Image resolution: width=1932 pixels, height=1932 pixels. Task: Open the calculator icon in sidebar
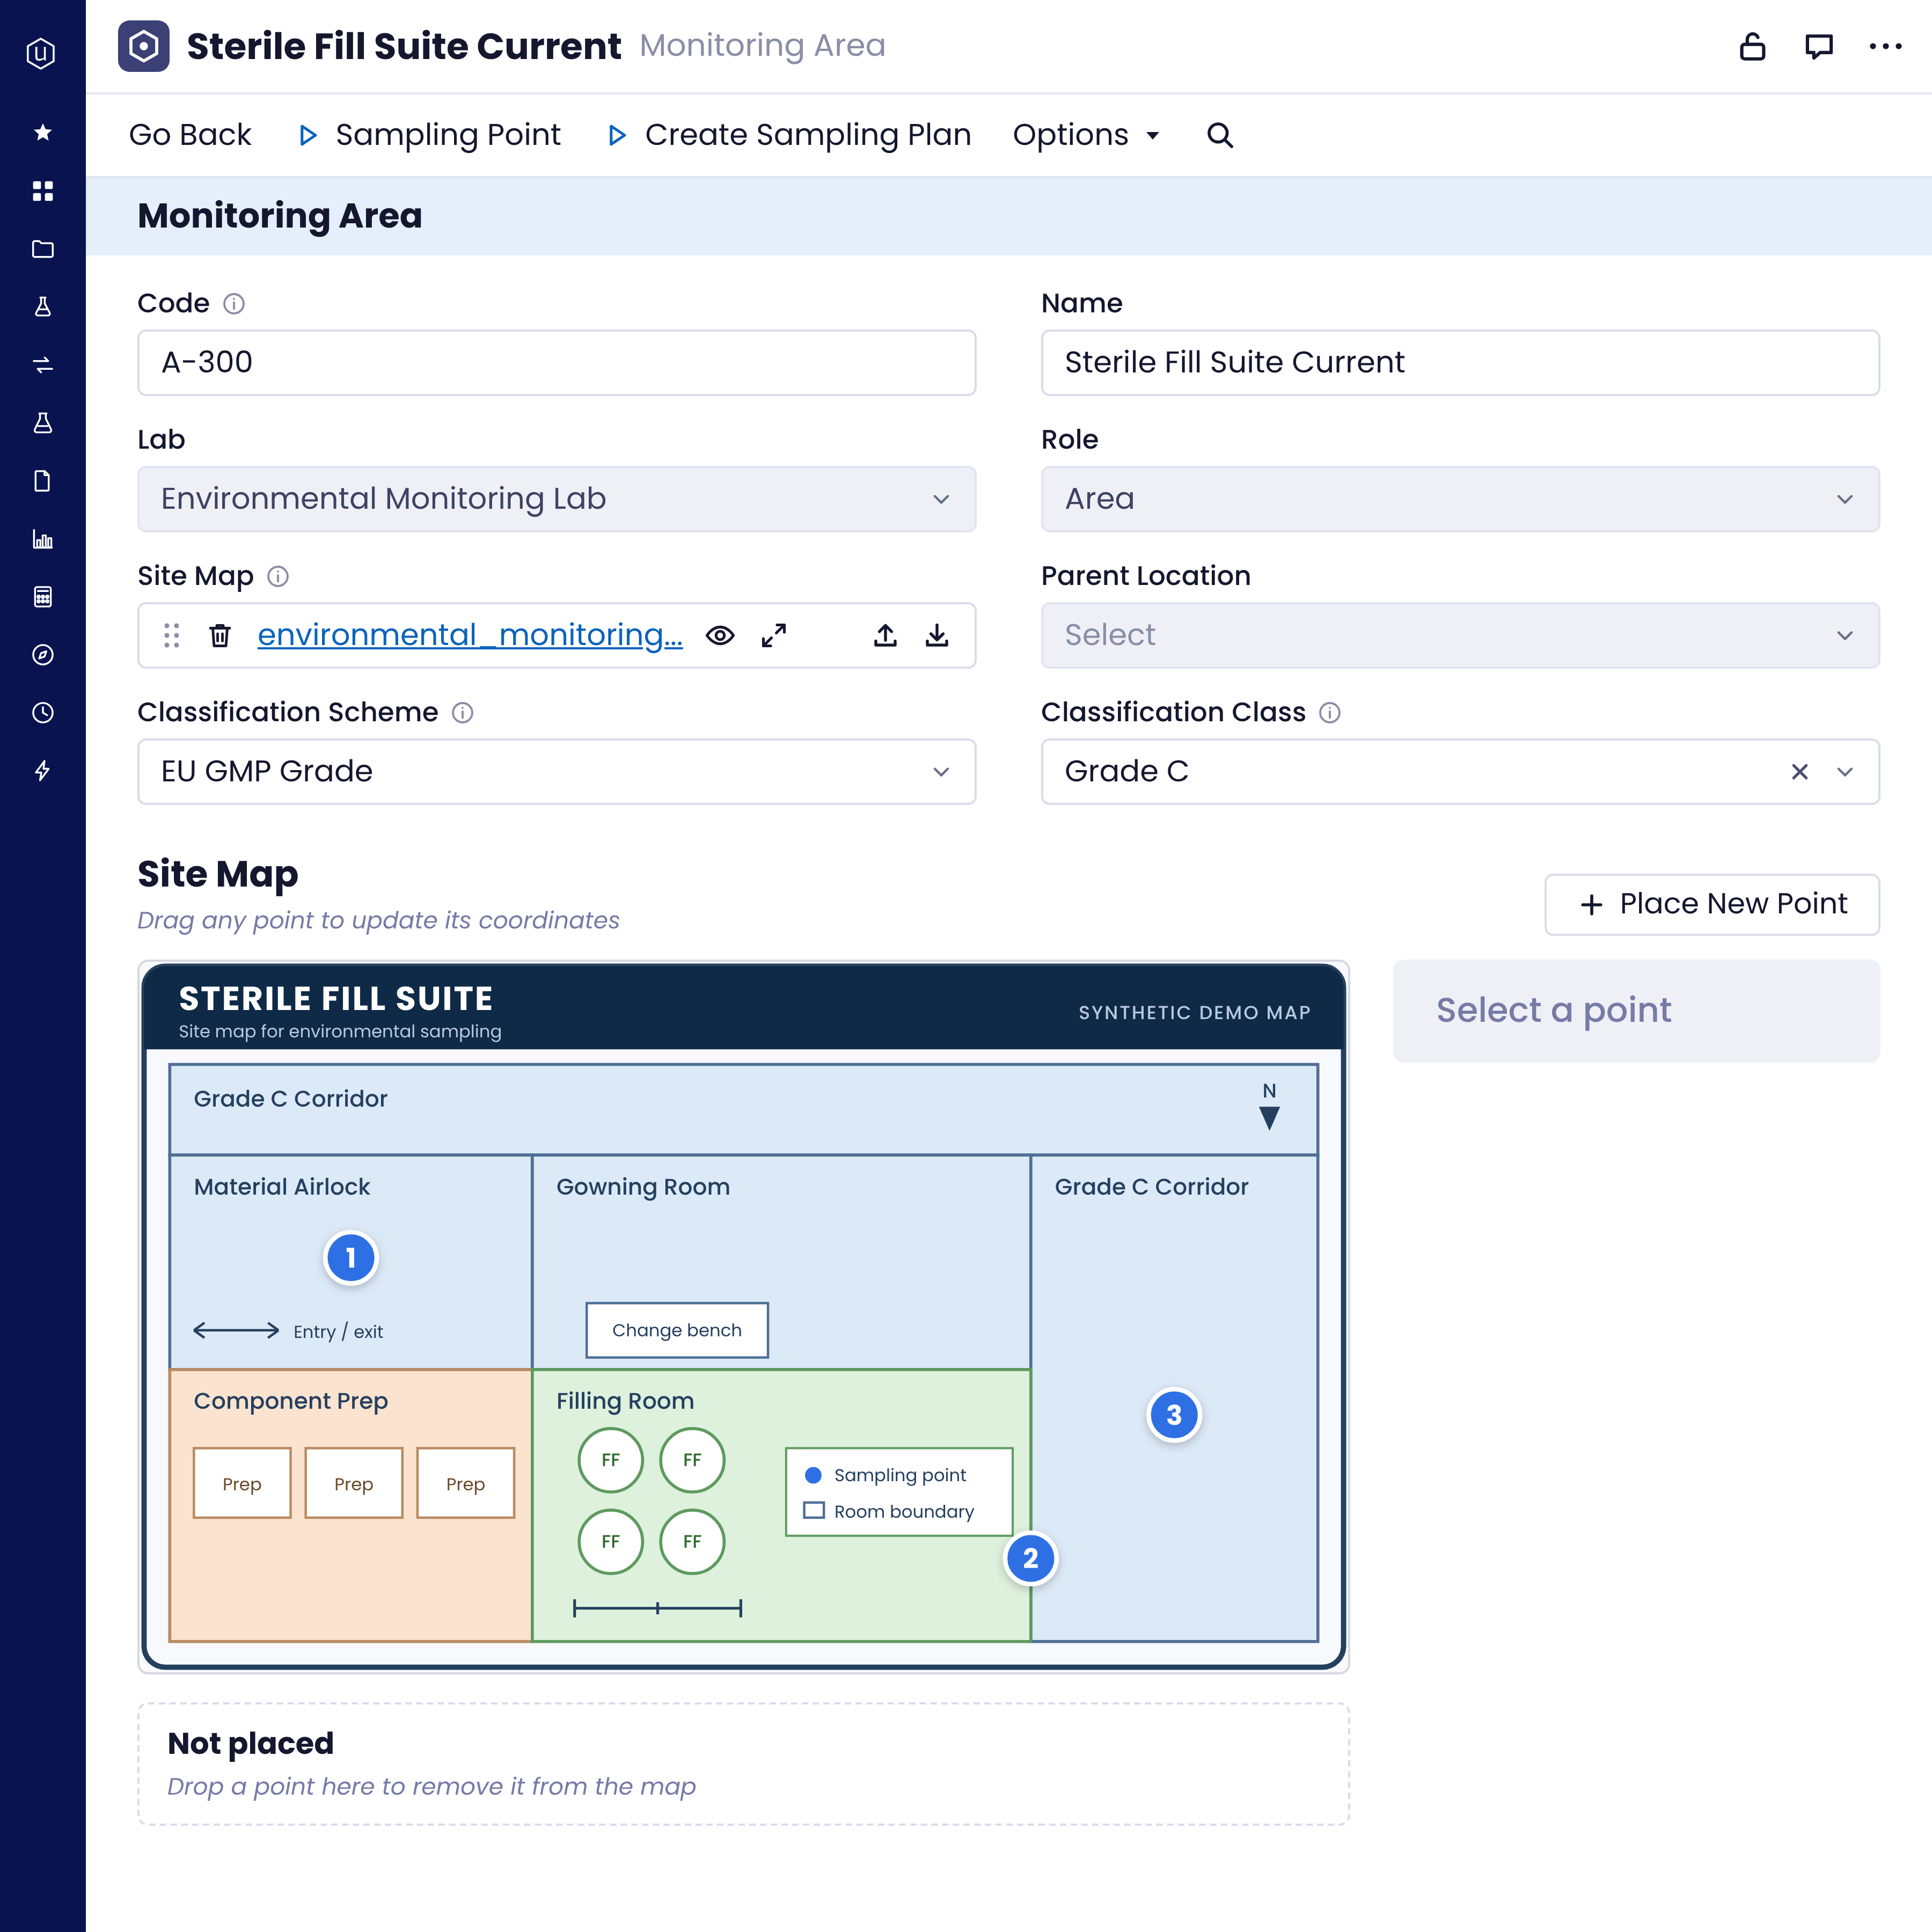click(42, 597)
